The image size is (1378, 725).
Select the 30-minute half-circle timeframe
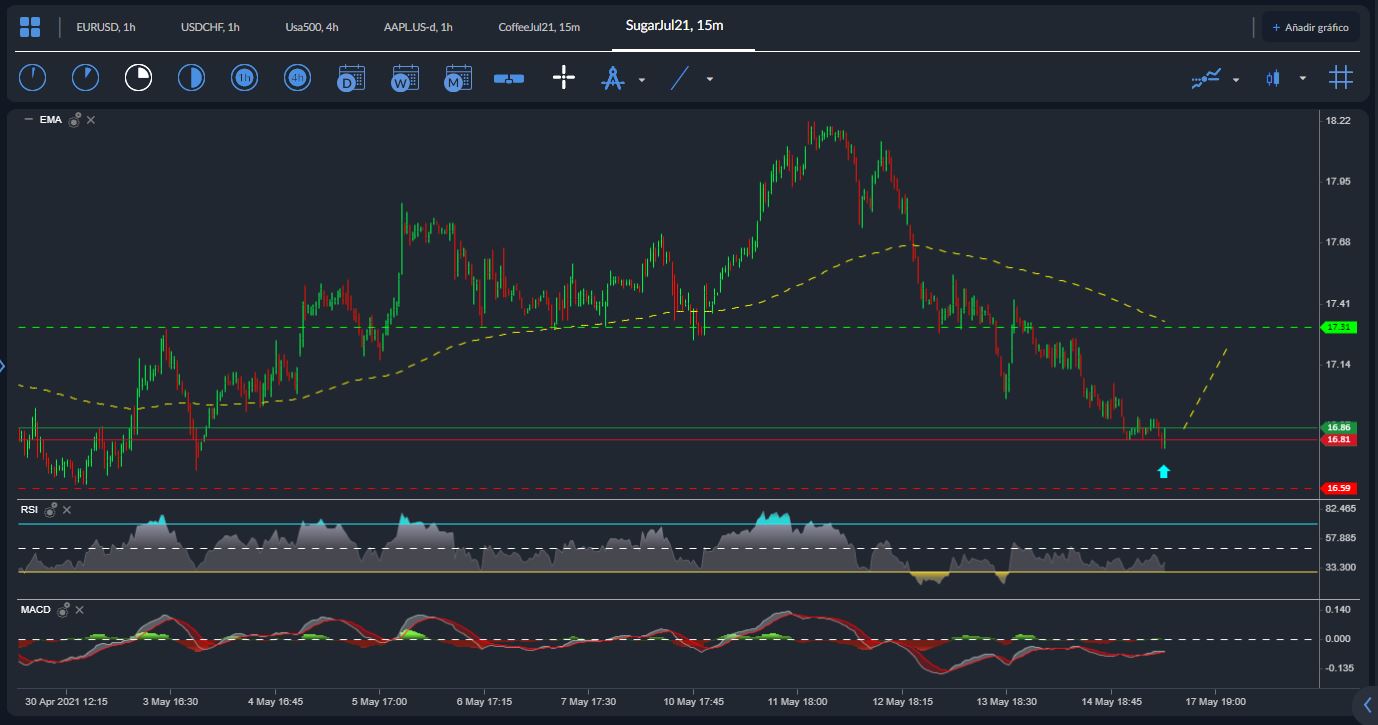(191, 77)
